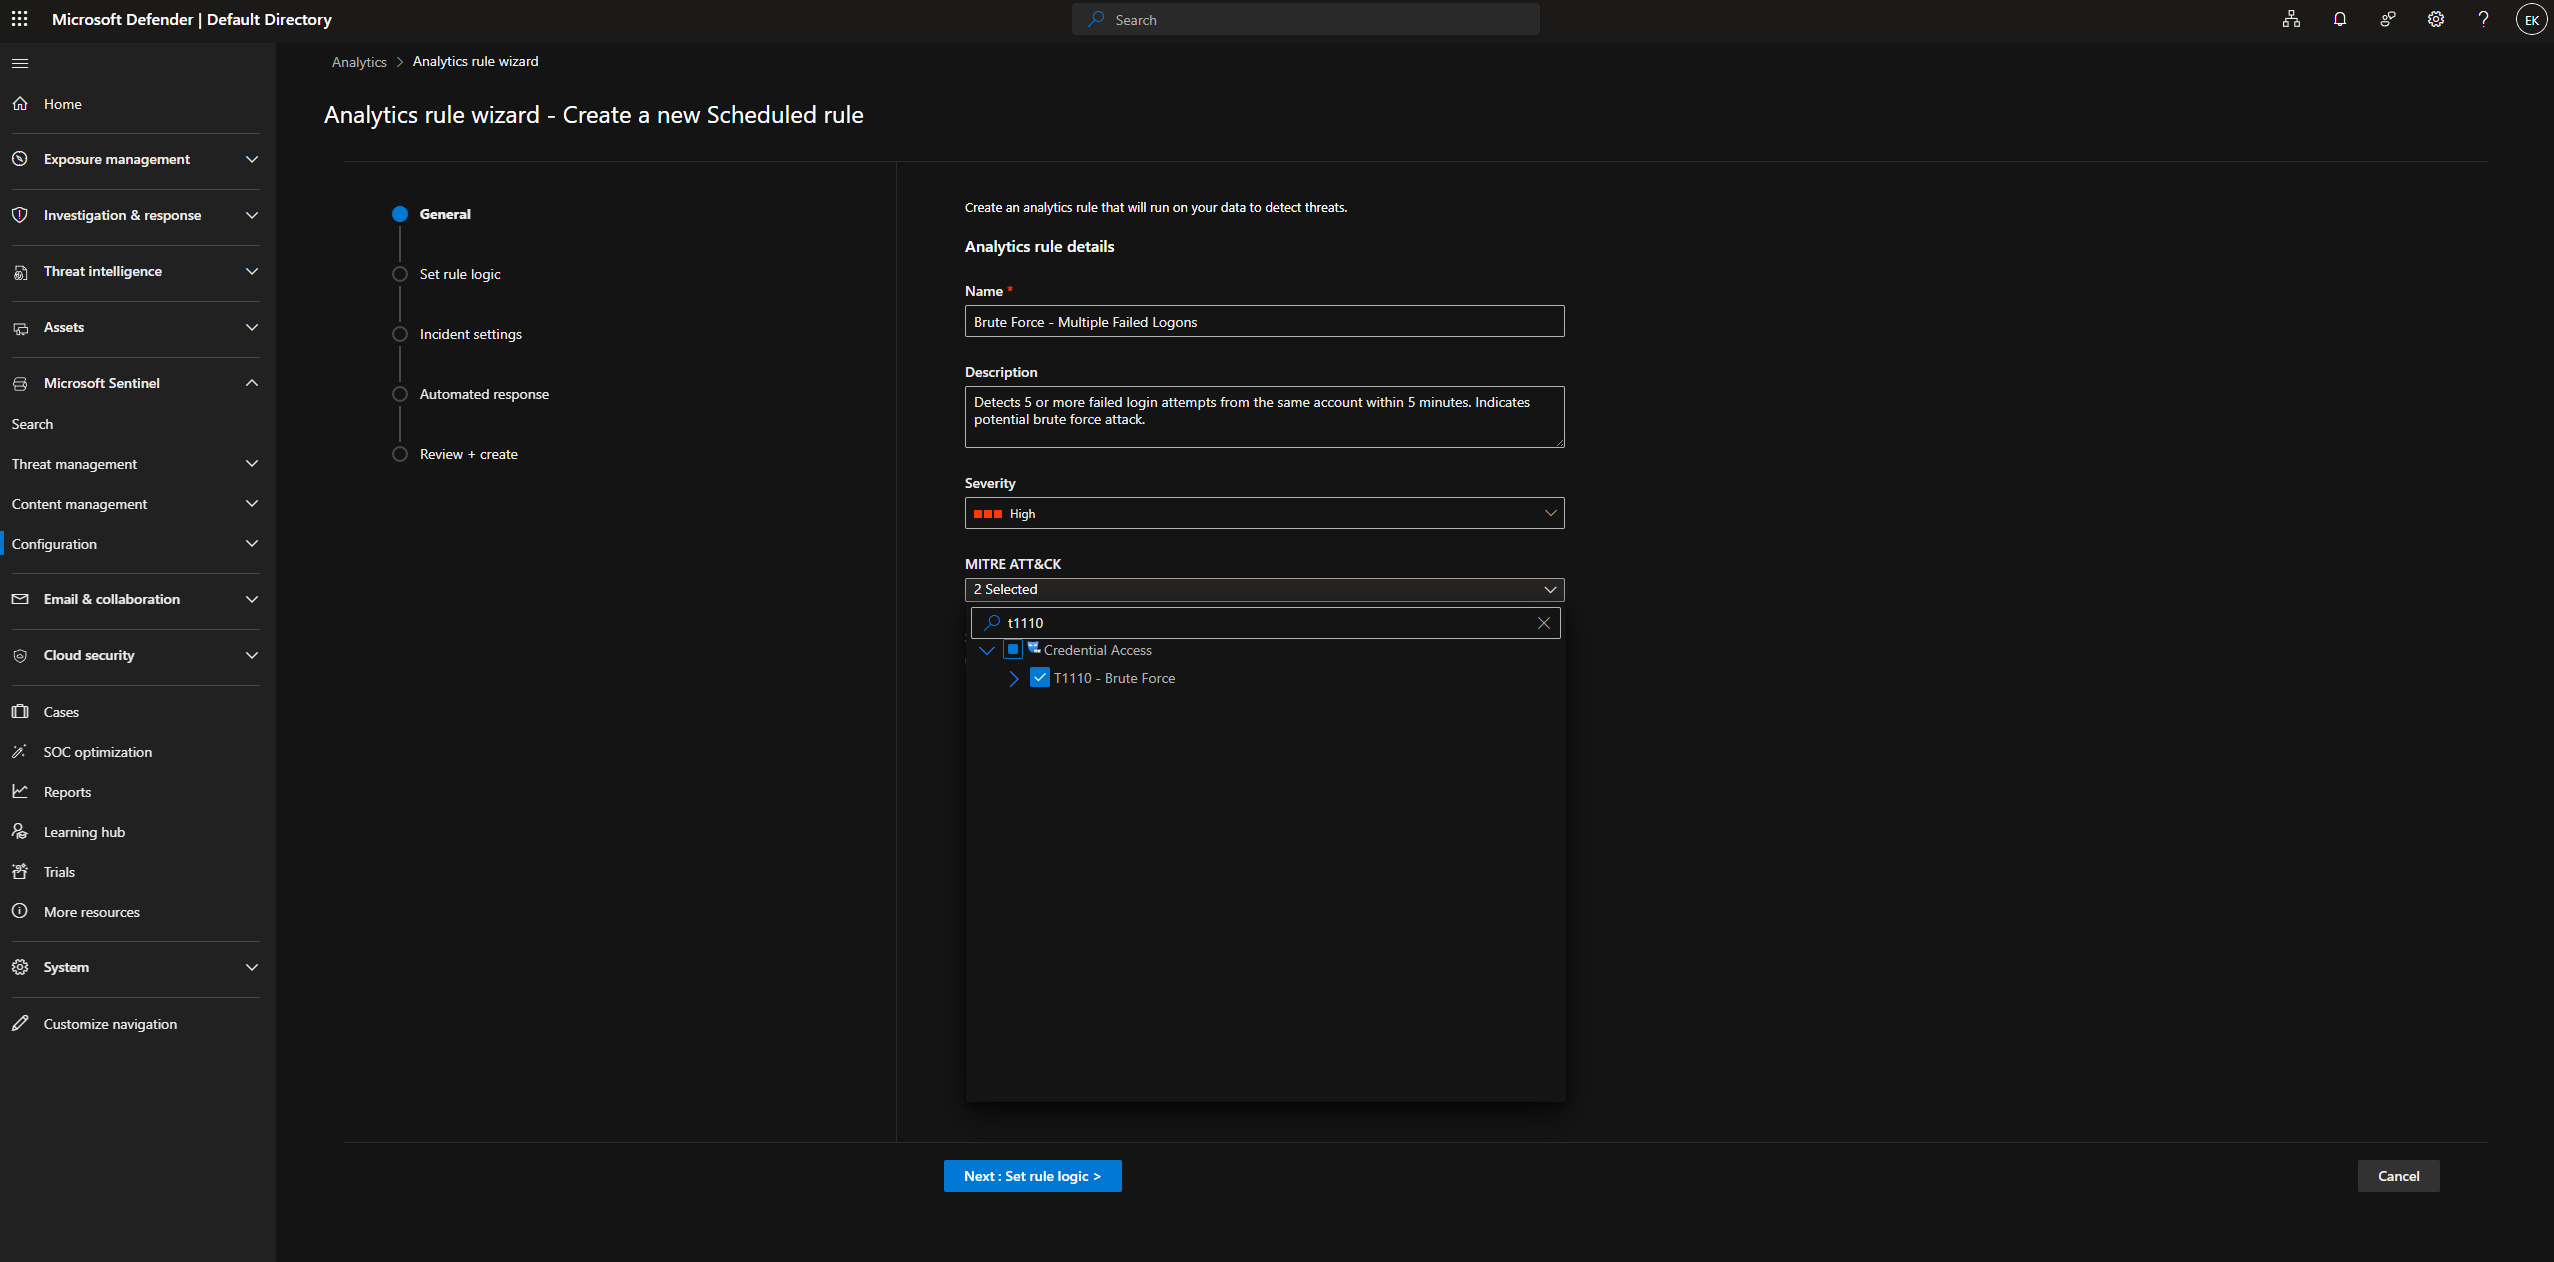Select the Set rule logic step
Viewport: 2554px width, 1262px height.
460,274
